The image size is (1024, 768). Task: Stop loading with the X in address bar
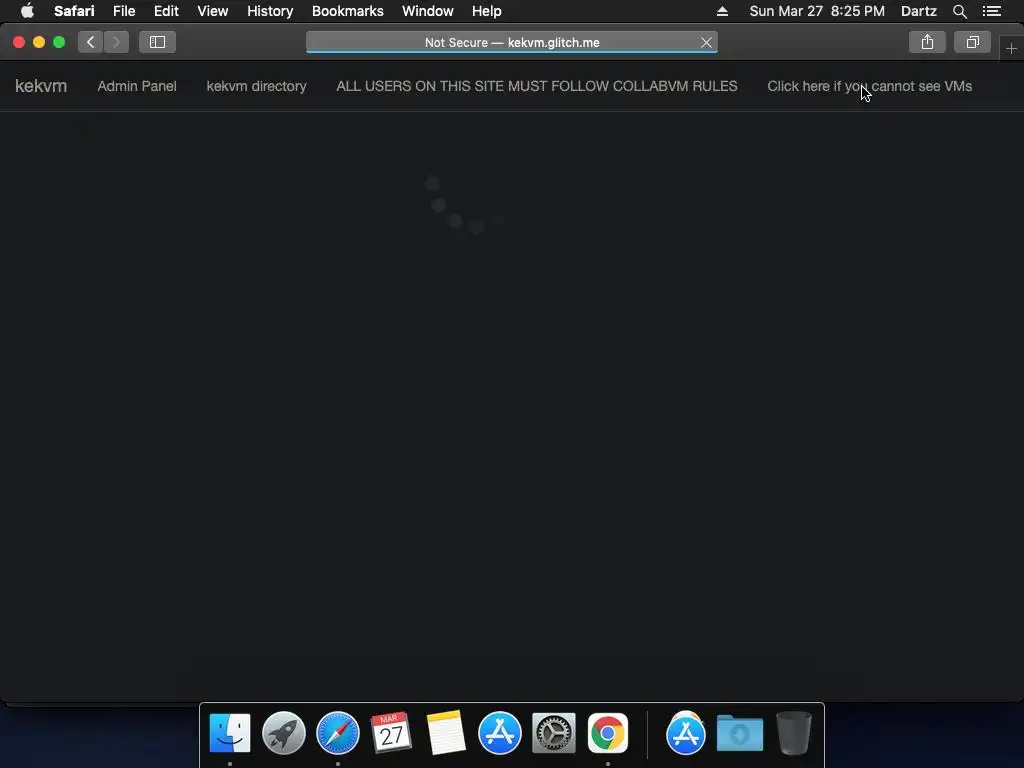(x=706, y=42)
